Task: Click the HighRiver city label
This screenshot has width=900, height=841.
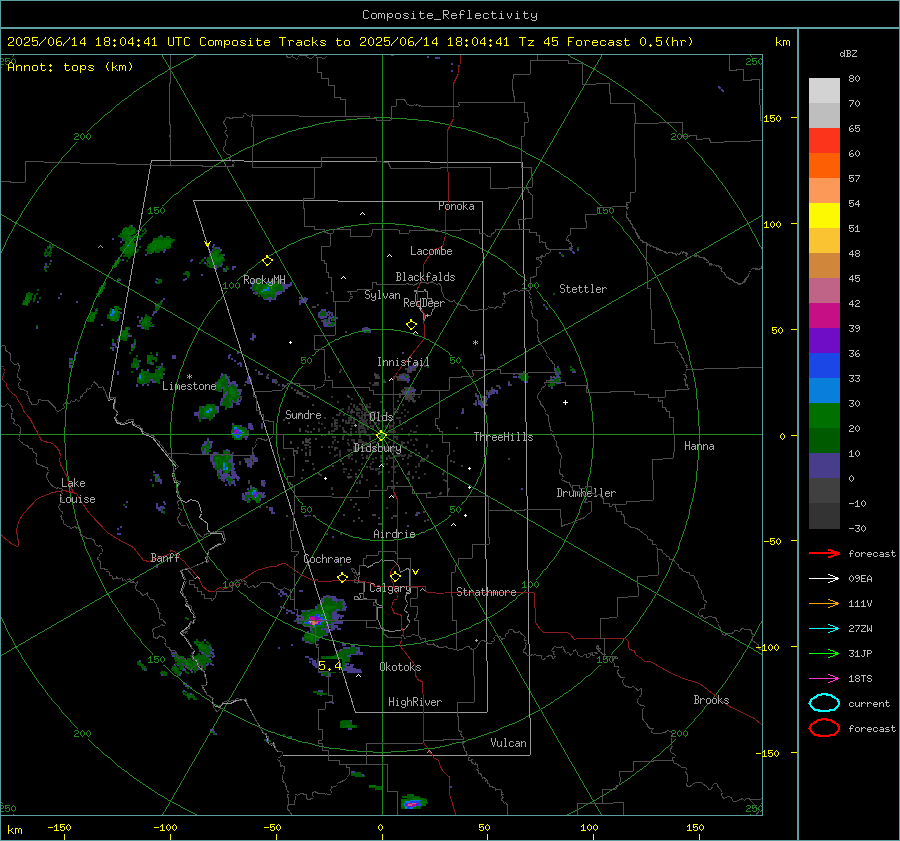Action: [x=415, y=702]
